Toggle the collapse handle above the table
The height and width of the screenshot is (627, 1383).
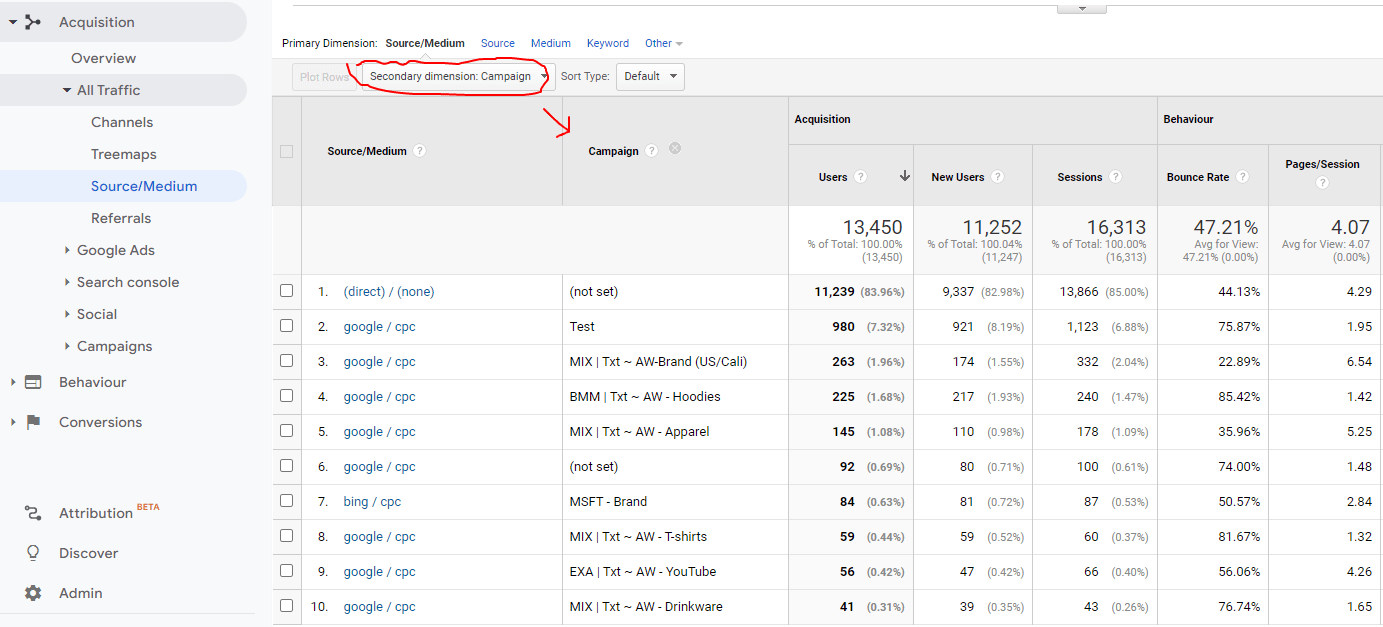coord(1082,8)
